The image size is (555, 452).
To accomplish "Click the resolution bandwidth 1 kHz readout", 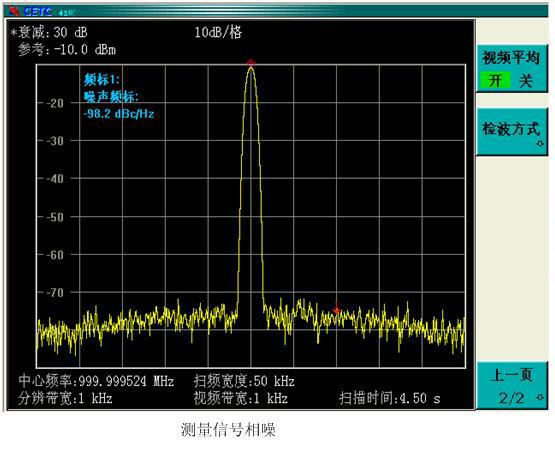I will [x=65, y=399].
